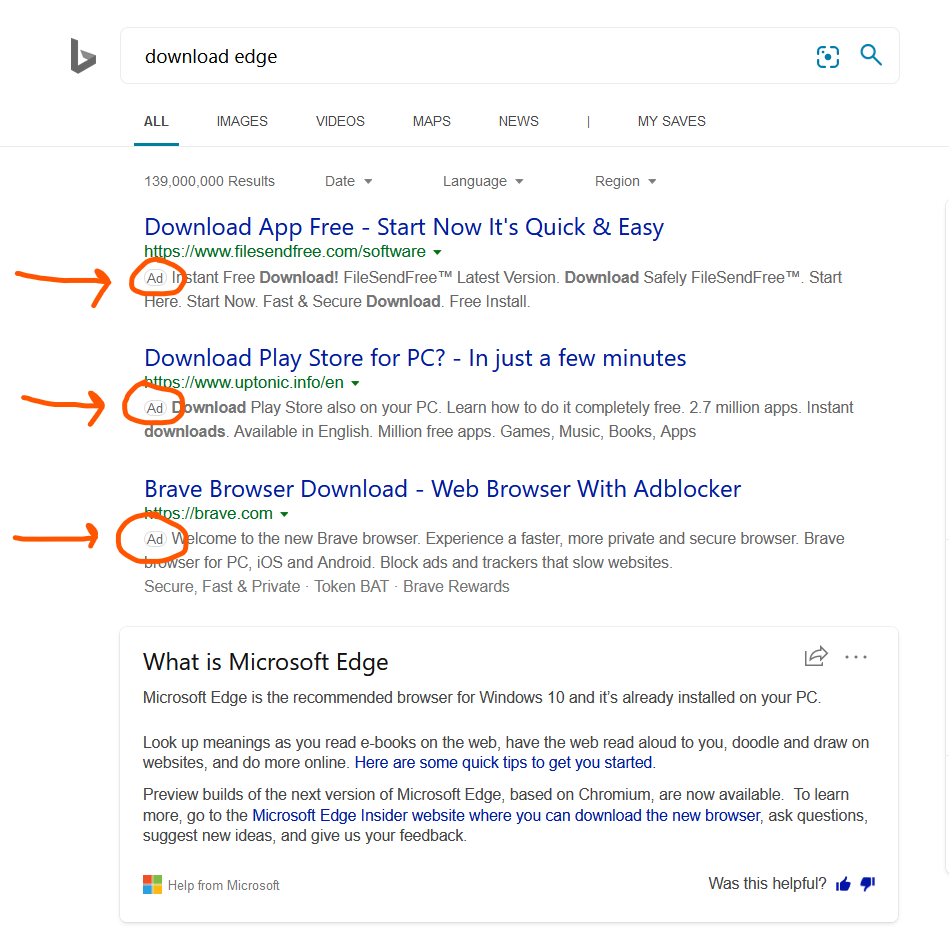Viewport: 949px width, 939px height.
Task: Click the Microsoft logo icon
Action: [x=152, y=885]
